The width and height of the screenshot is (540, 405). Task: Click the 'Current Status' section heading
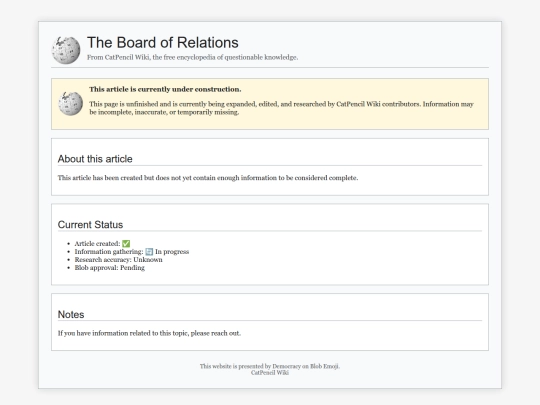(x=90, y=225)
